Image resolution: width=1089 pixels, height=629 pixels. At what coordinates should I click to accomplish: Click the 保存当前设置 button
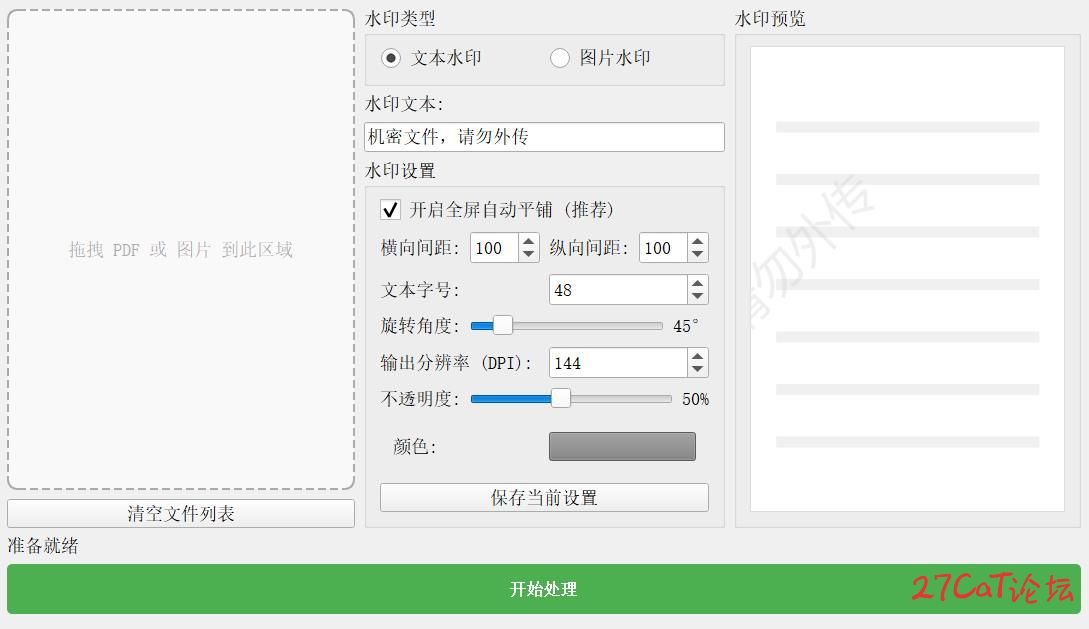544,498
